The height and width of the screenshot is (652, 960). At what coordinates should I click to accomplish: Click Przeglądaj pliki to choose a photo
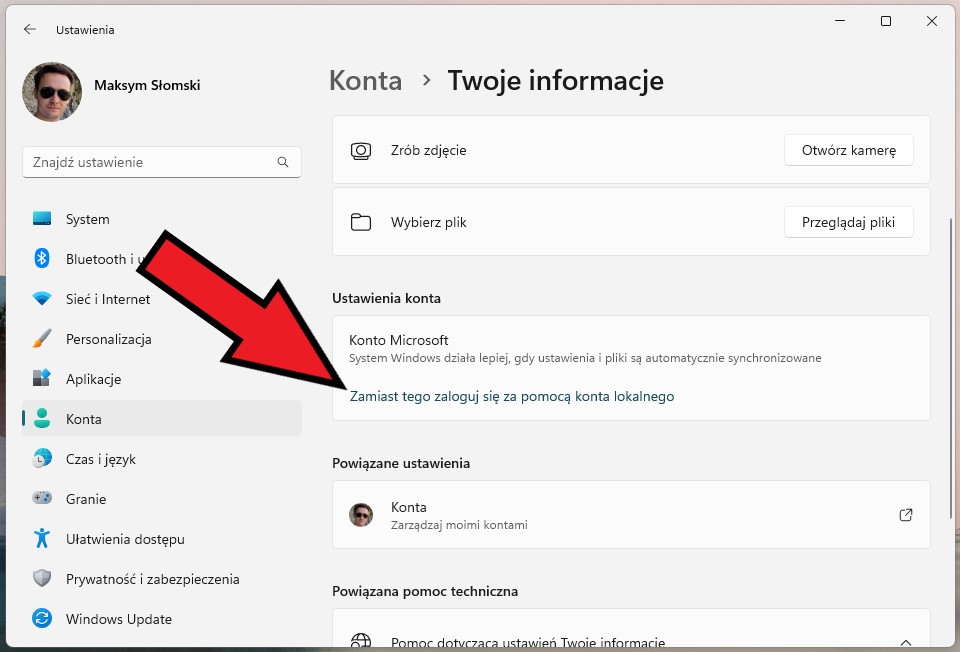848,222
